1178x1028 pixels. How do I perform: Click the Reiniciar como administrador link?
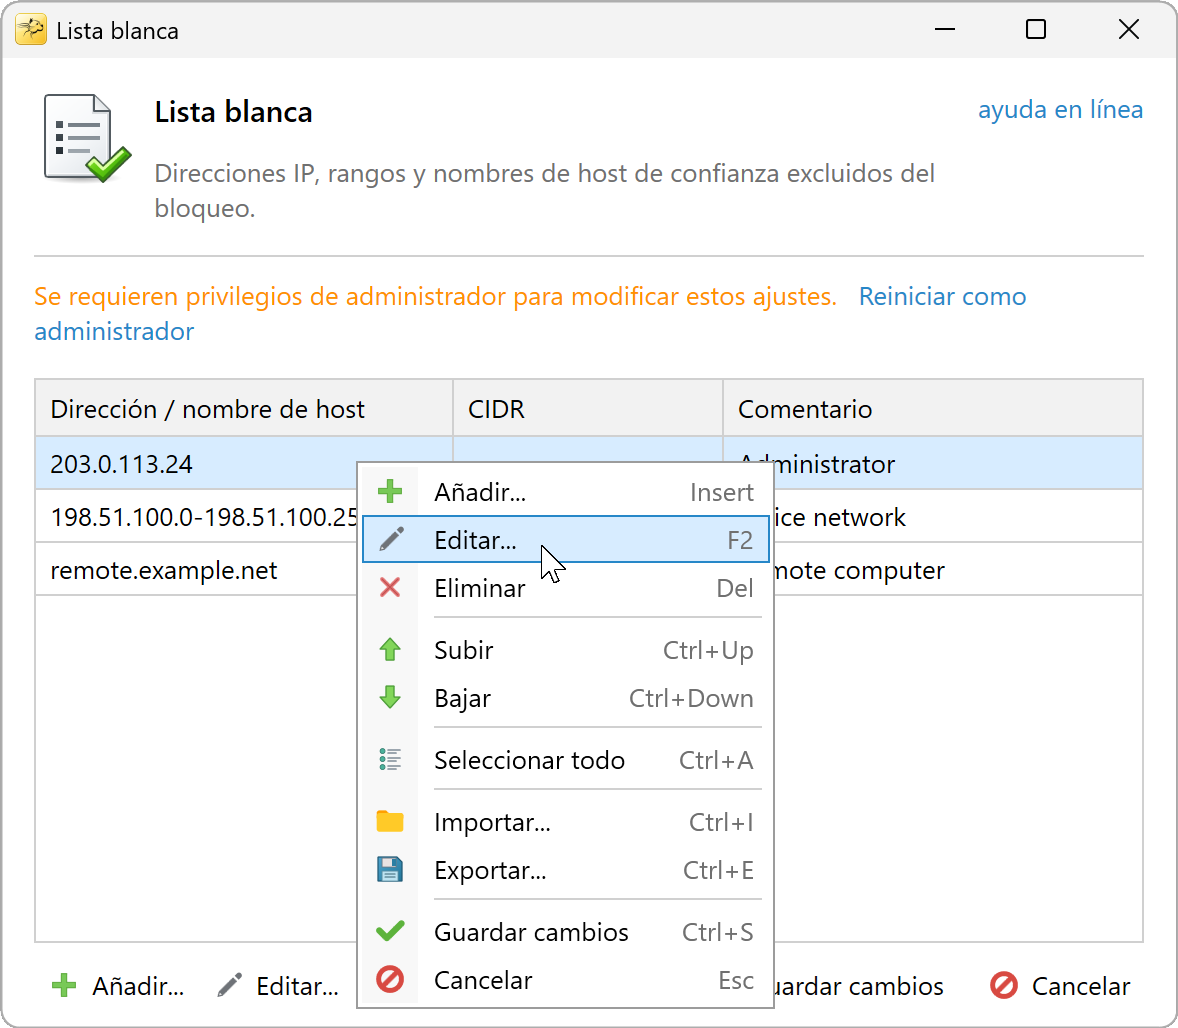coord(942,296)
